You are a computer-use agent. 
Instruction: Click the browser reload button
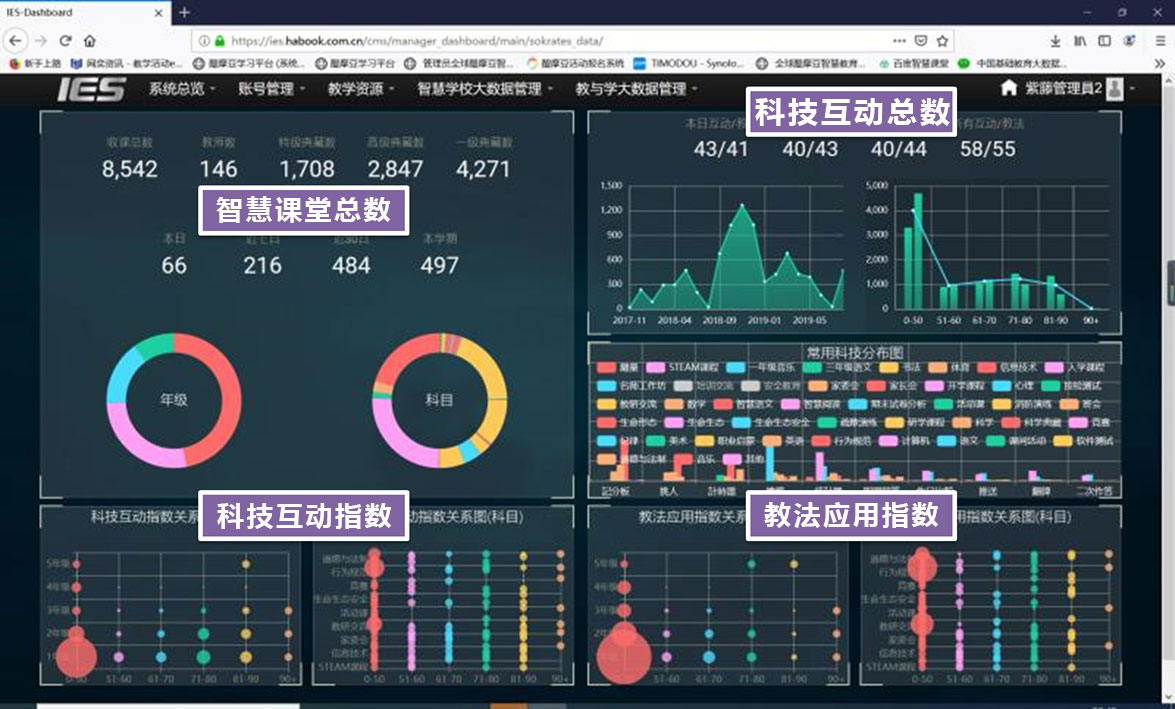click(66, 41)
